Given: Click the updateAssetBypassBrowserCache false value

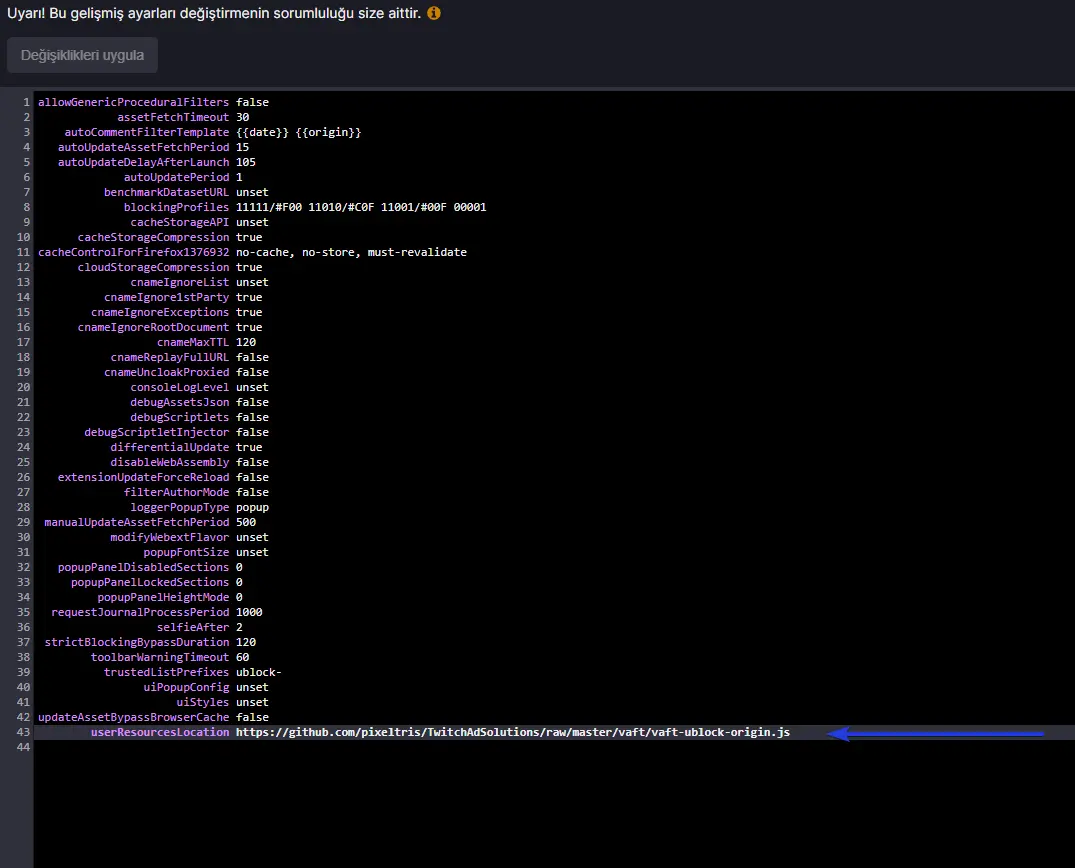Looking at the screenshot, I should [252, 717].
